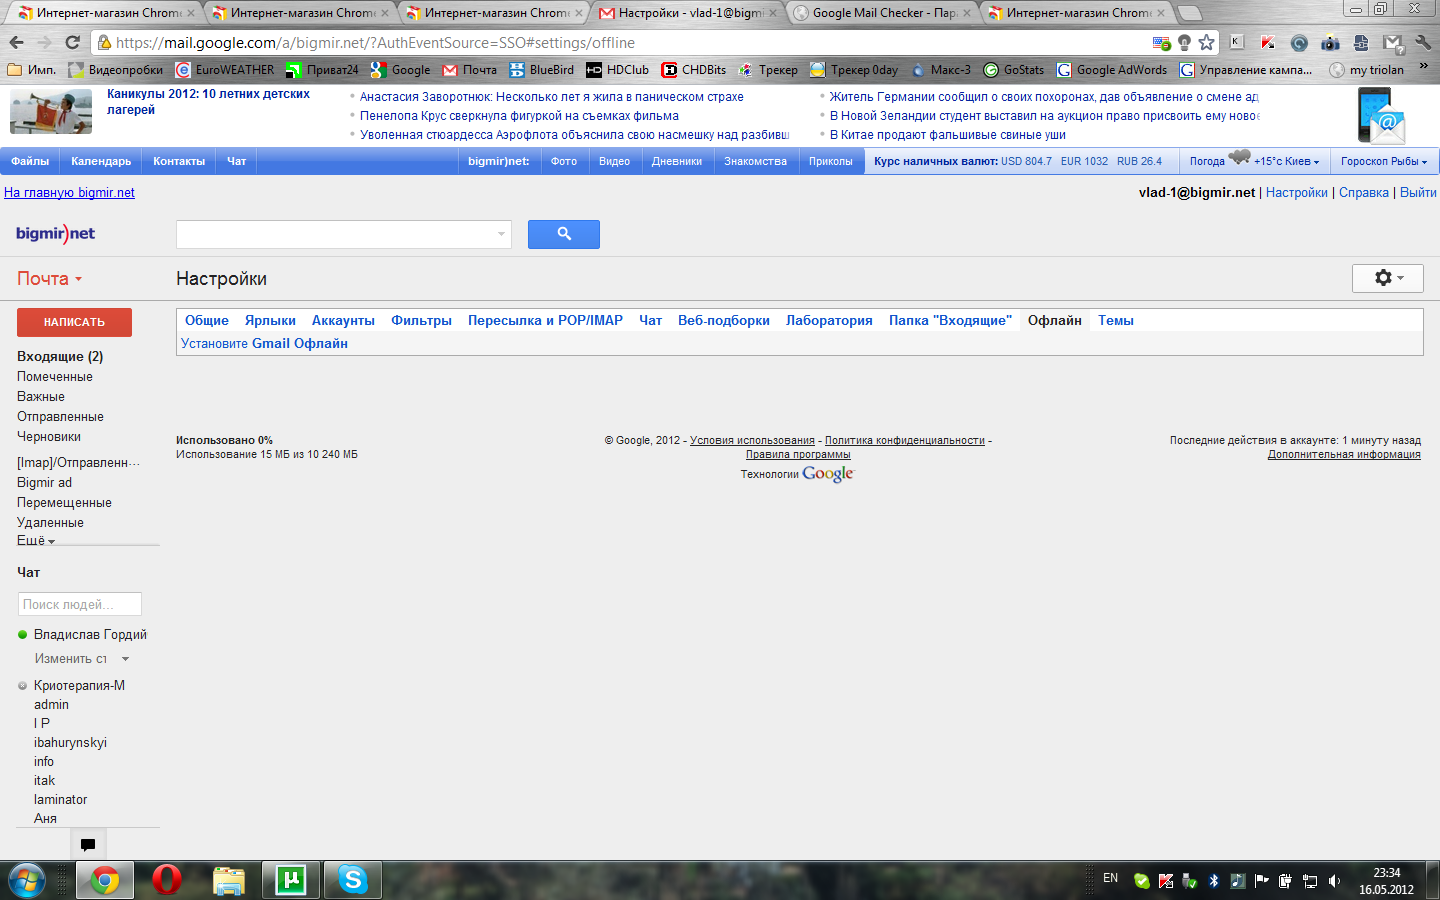The height and width of the screenshot is (900, 1440).
Task: Open Контакты in the bigmir bar
Action: pos(179,161)
